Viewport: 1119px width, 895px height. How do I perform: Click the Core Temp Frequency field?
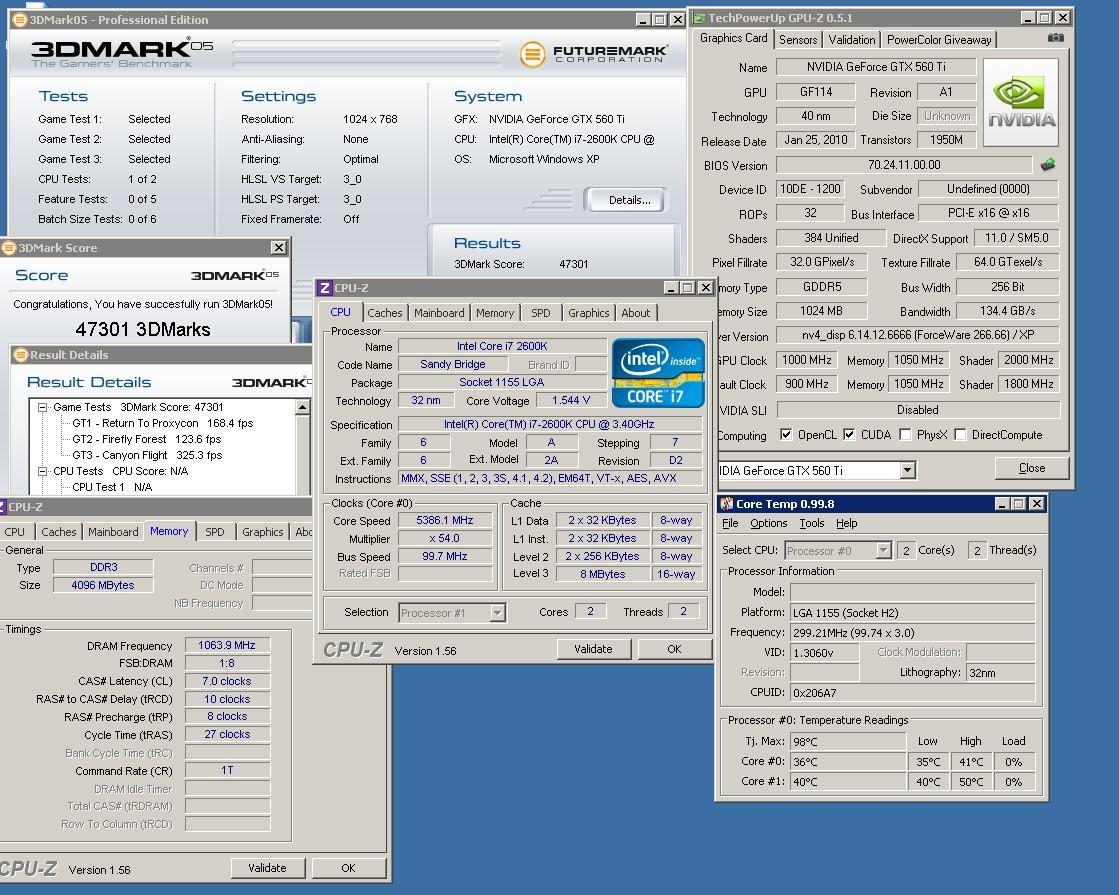pos(913,632)
